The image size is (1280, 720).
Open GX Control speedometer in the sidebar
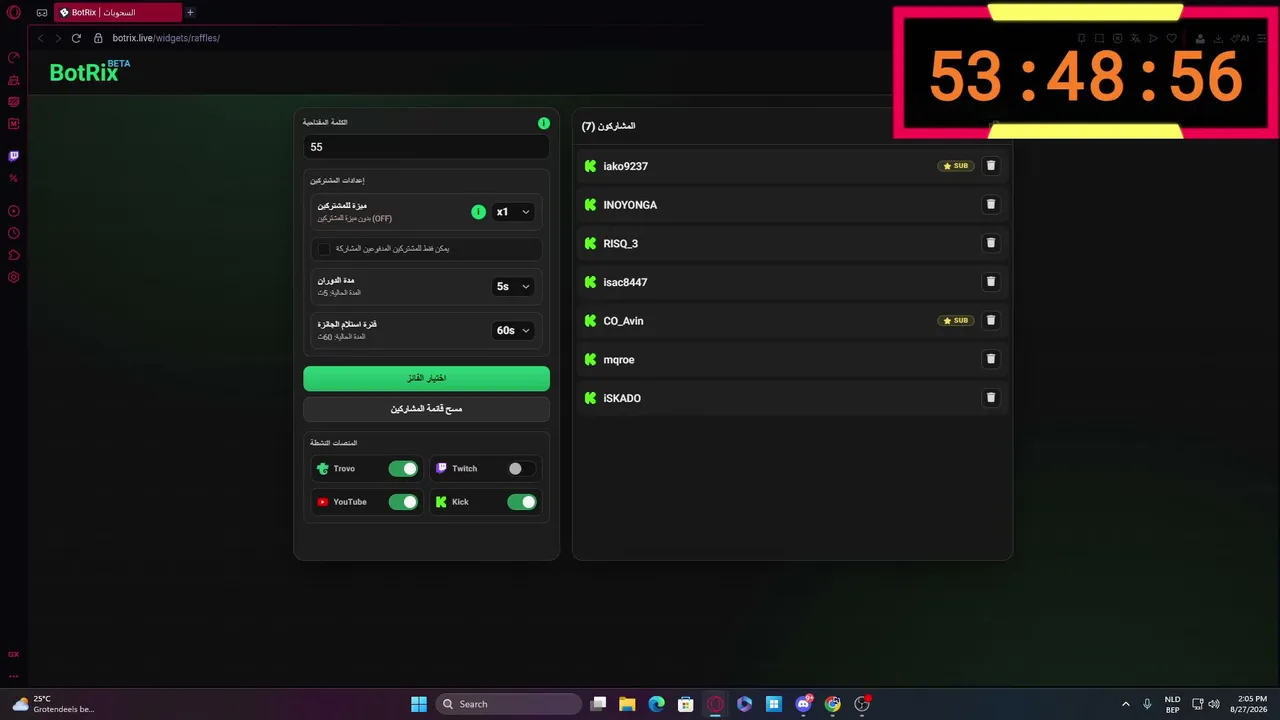pos(14,58)
